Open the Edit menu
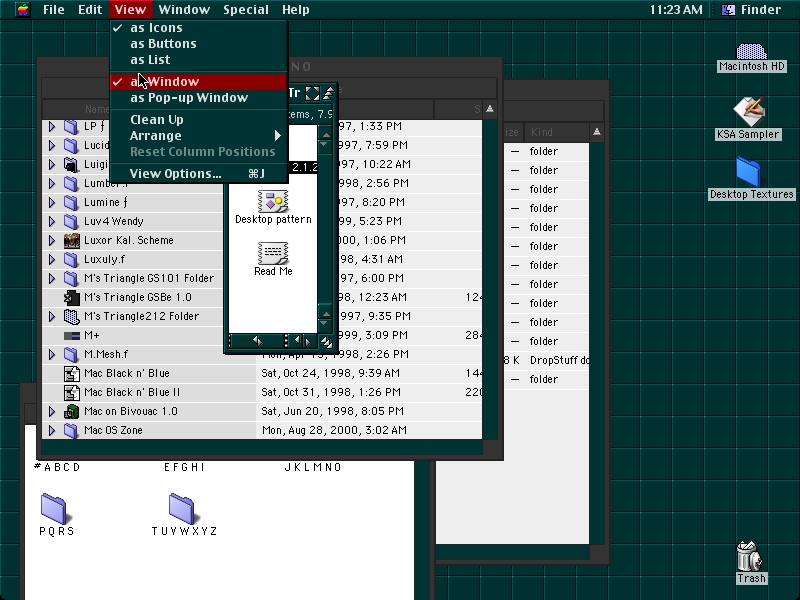The image size is (800, 600). [90, 10]
